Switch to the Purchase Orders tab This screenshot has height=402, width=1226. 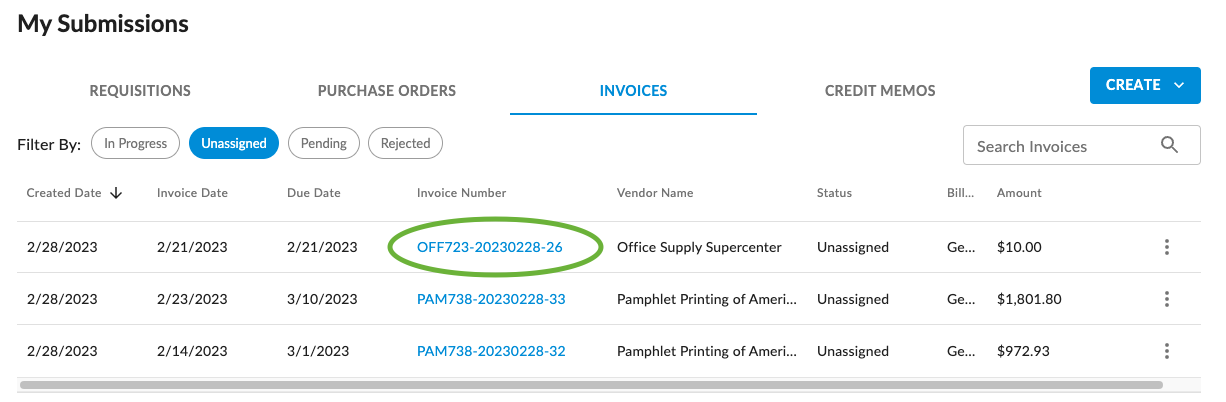pos(387,91)
